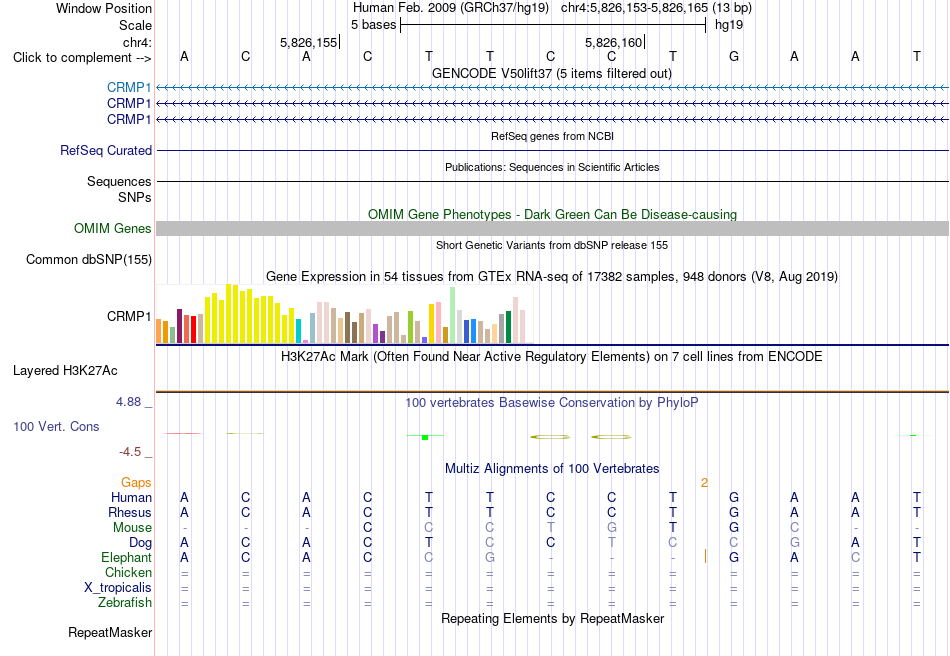Click the chr4:5,826,153-5,826,165 (13 bp) text
Image resolution: width=950 pixels, height=656 pixels.
click(656, 8)
